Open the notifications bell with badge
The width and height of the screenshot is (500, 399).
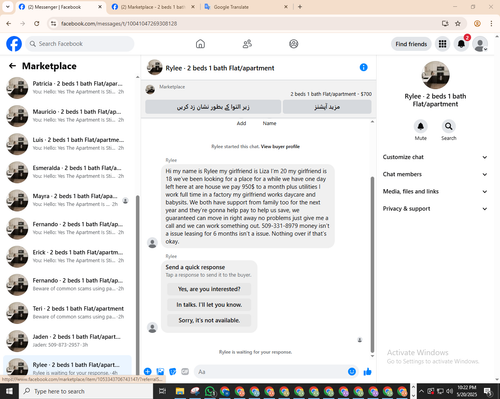[461, 44]
